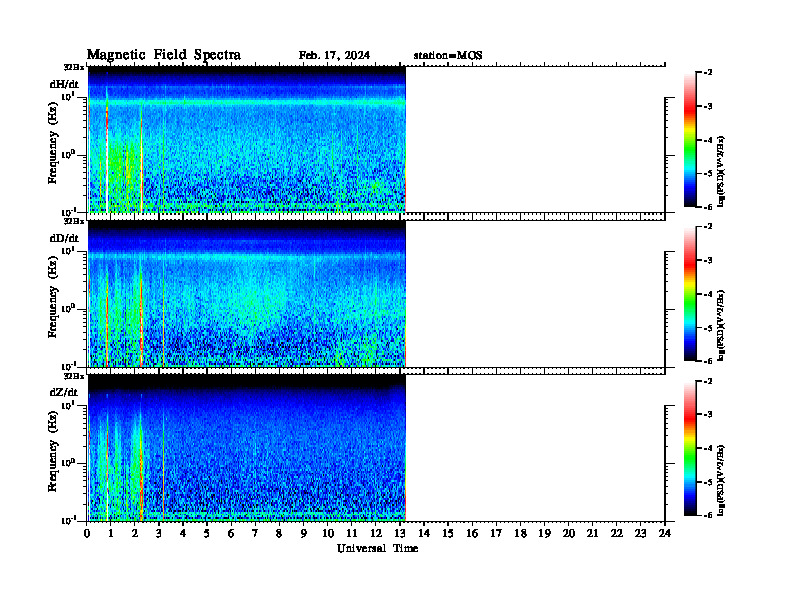Click hour tick label '9' on time axis
The width and height of the screenshot is (792, 612).
coord(304,534)
